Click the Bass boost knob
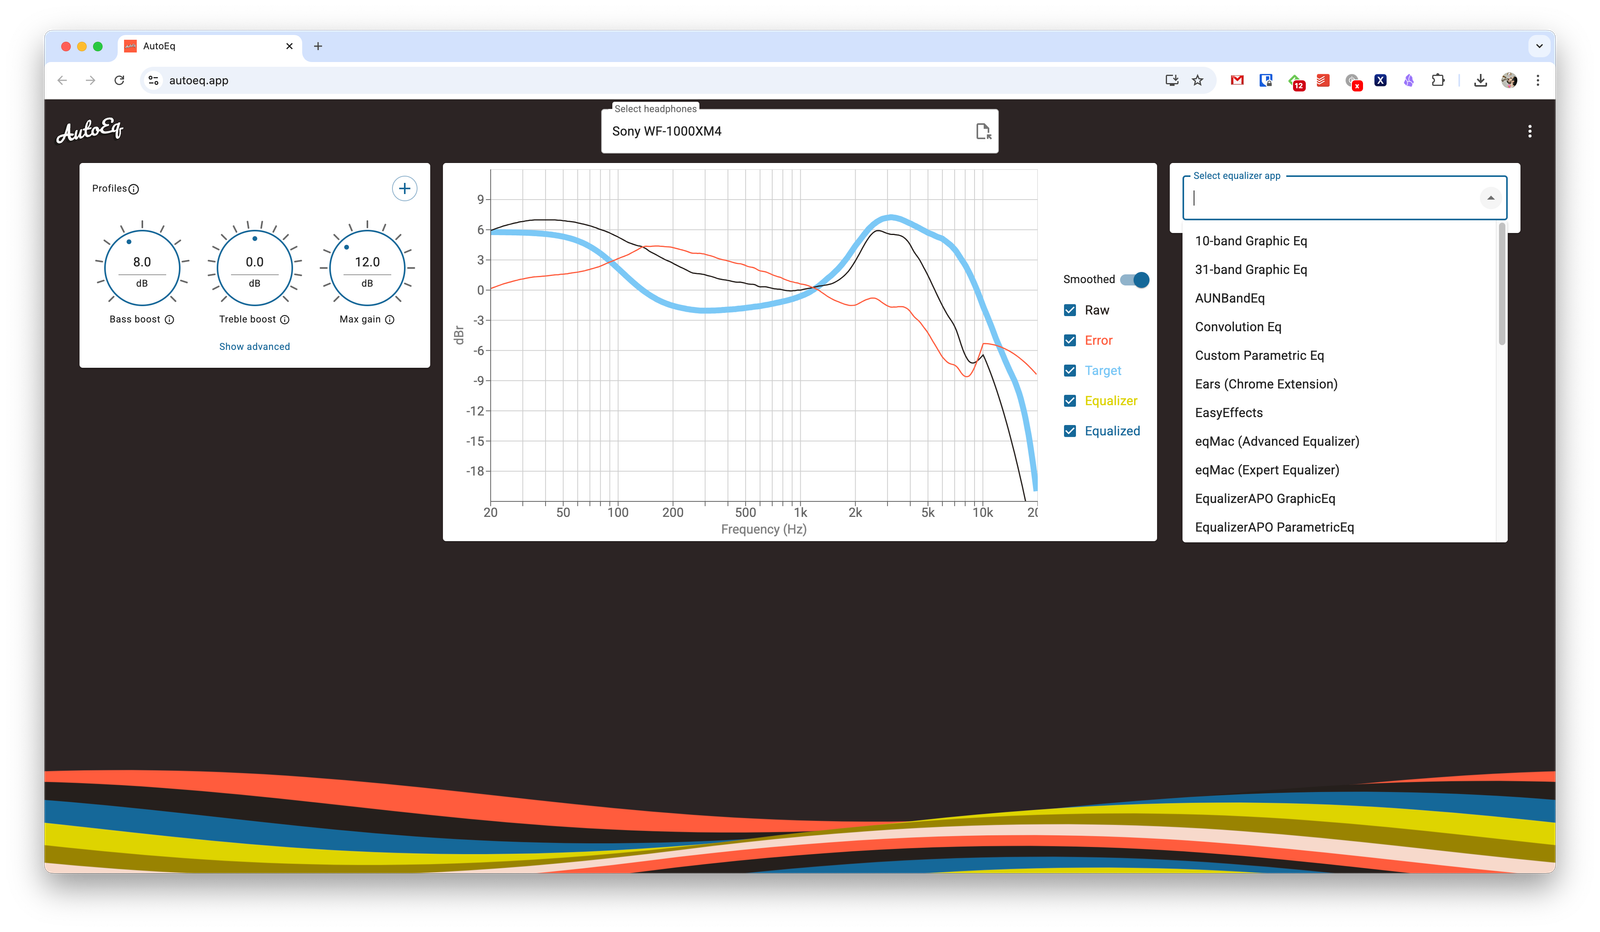 (x=142, y=268)
